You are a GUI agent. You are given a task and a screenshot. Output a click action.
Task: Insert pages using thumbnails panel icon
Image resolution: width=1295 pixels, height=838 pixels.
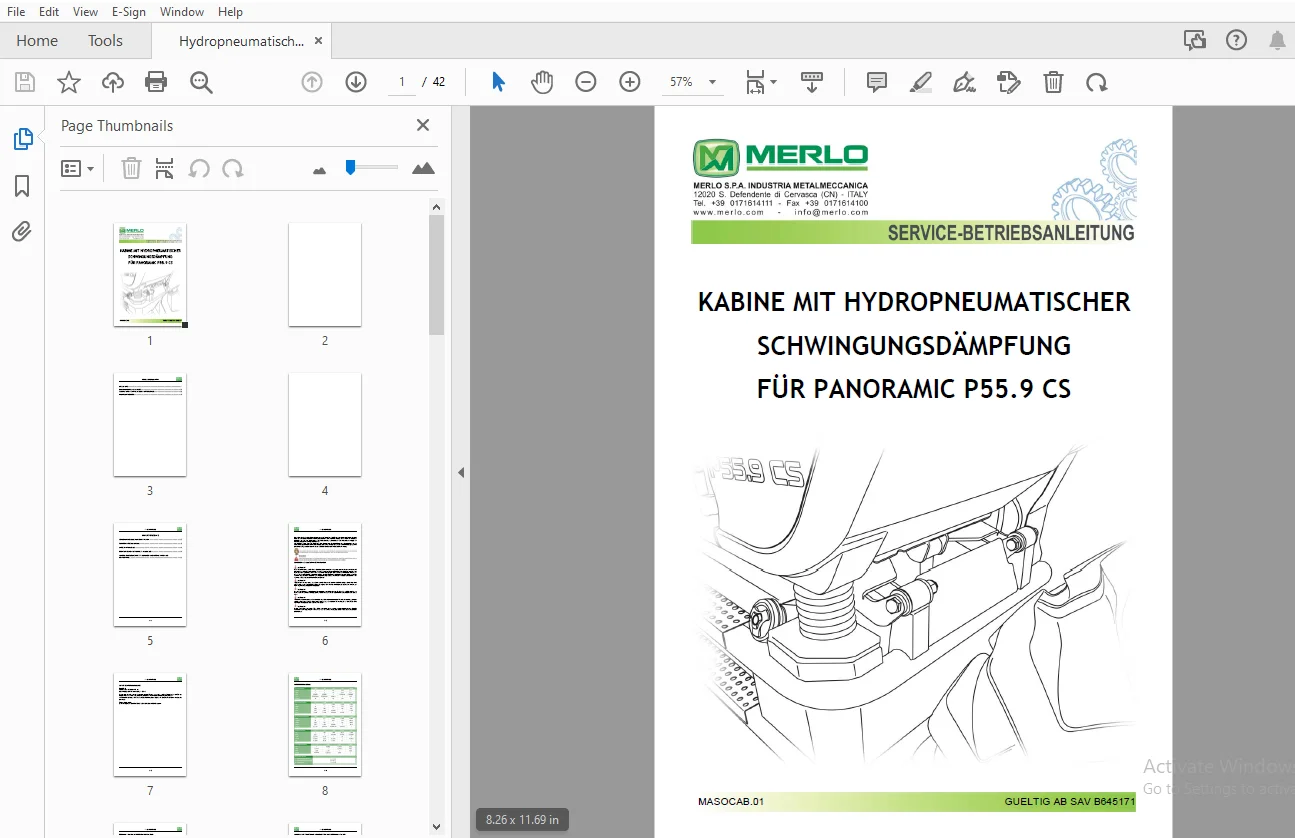165,168
